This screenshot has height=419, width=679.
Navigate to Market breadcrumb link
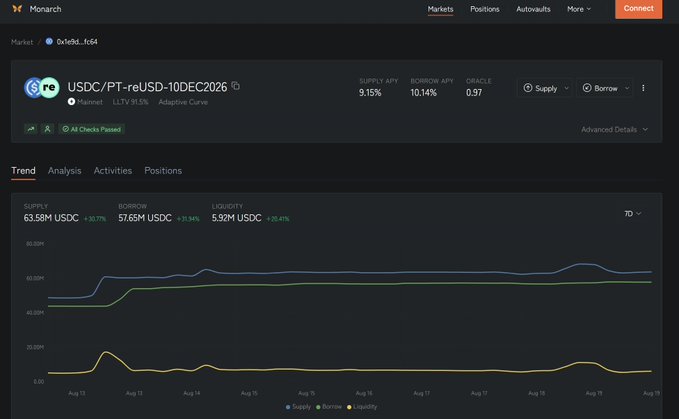tap(22, 42)
